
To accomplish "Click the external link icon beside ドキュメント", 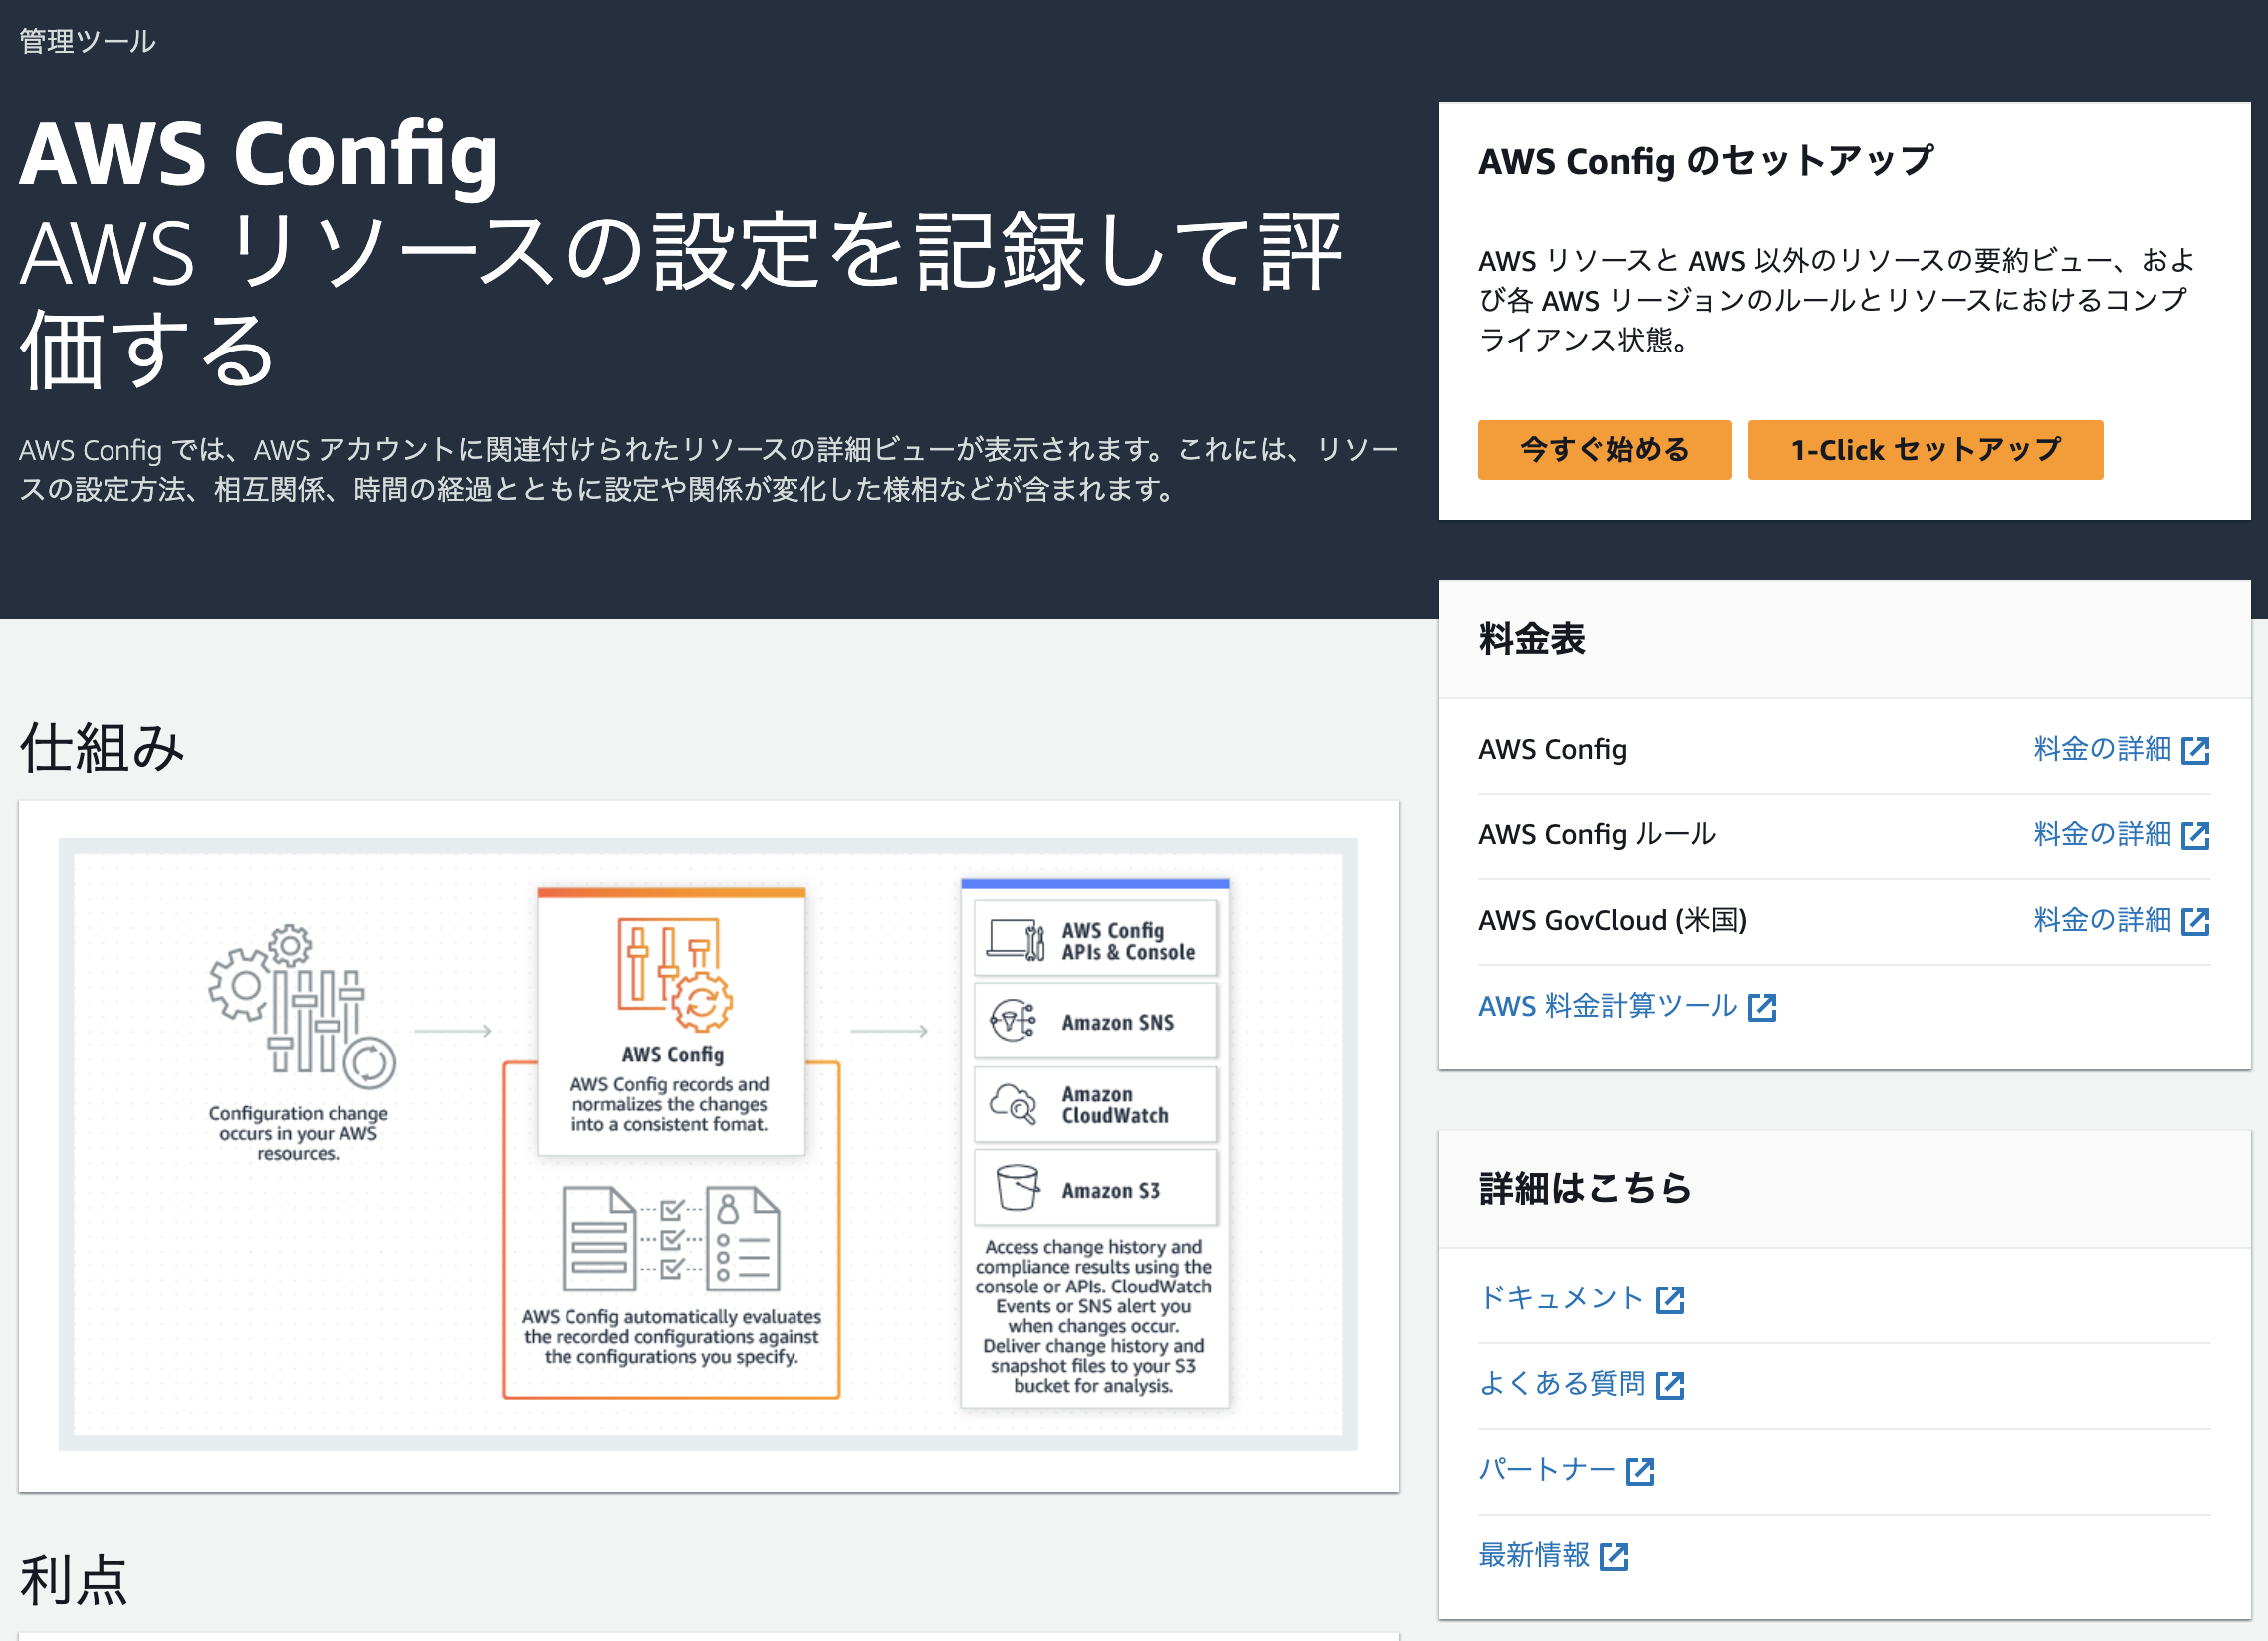I will click(1671, 1299).
